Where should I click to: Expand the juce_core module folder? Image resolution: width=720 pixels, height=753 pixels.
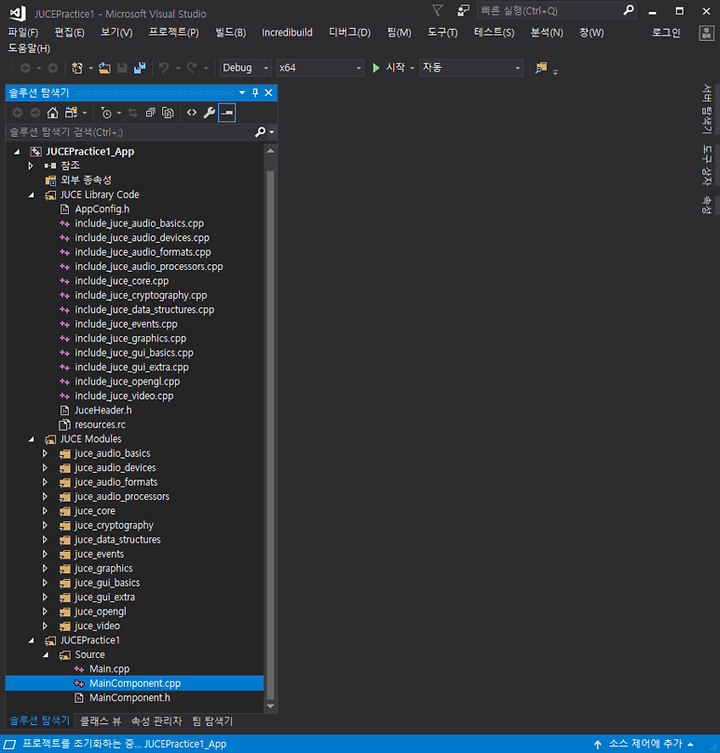[45, 511]
